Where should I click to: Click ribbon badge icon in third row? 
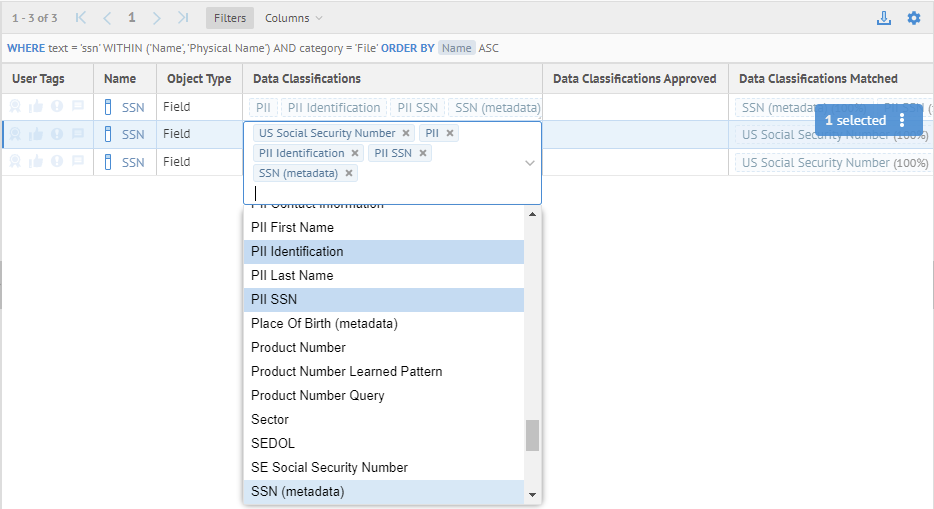16,162
